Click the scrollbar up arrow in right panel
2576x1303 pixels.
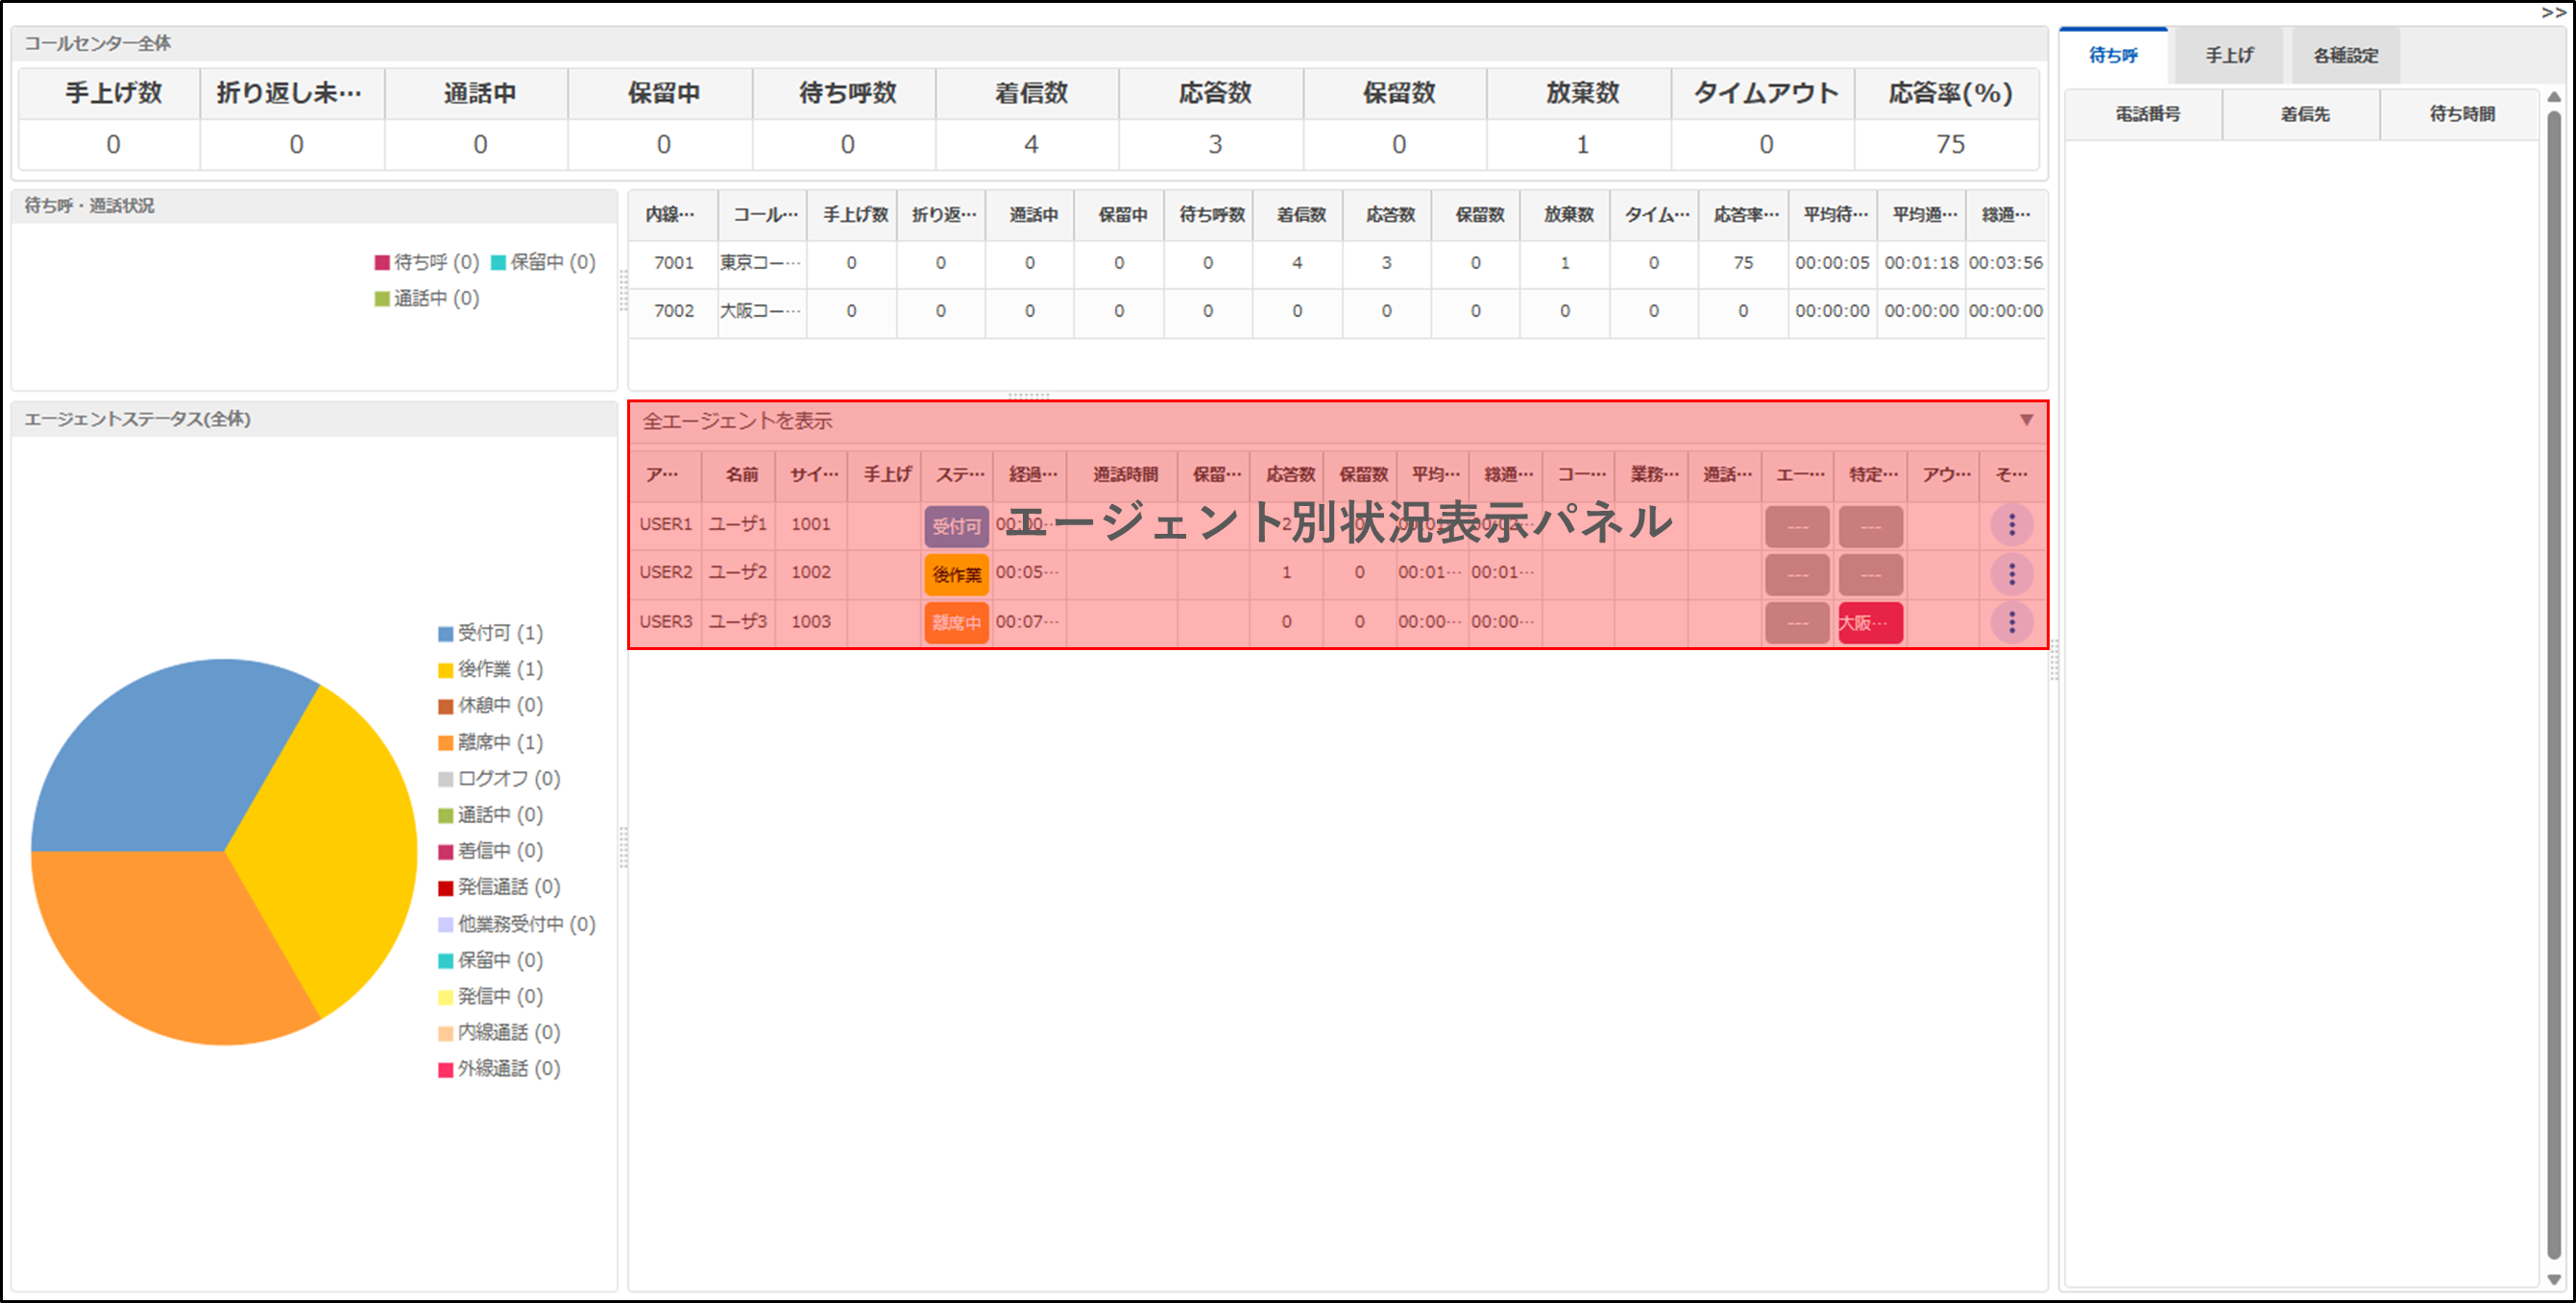tap(2553, 97)
